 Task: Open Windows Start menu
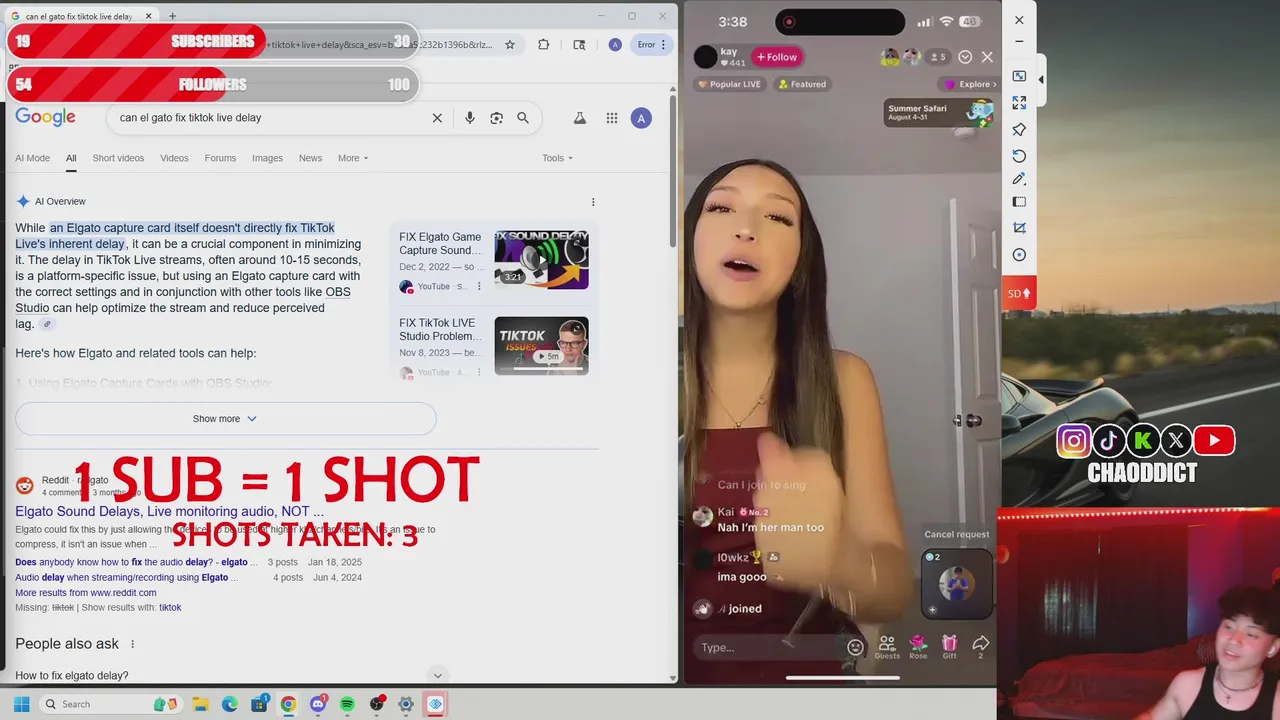click(x=21, y=704)
